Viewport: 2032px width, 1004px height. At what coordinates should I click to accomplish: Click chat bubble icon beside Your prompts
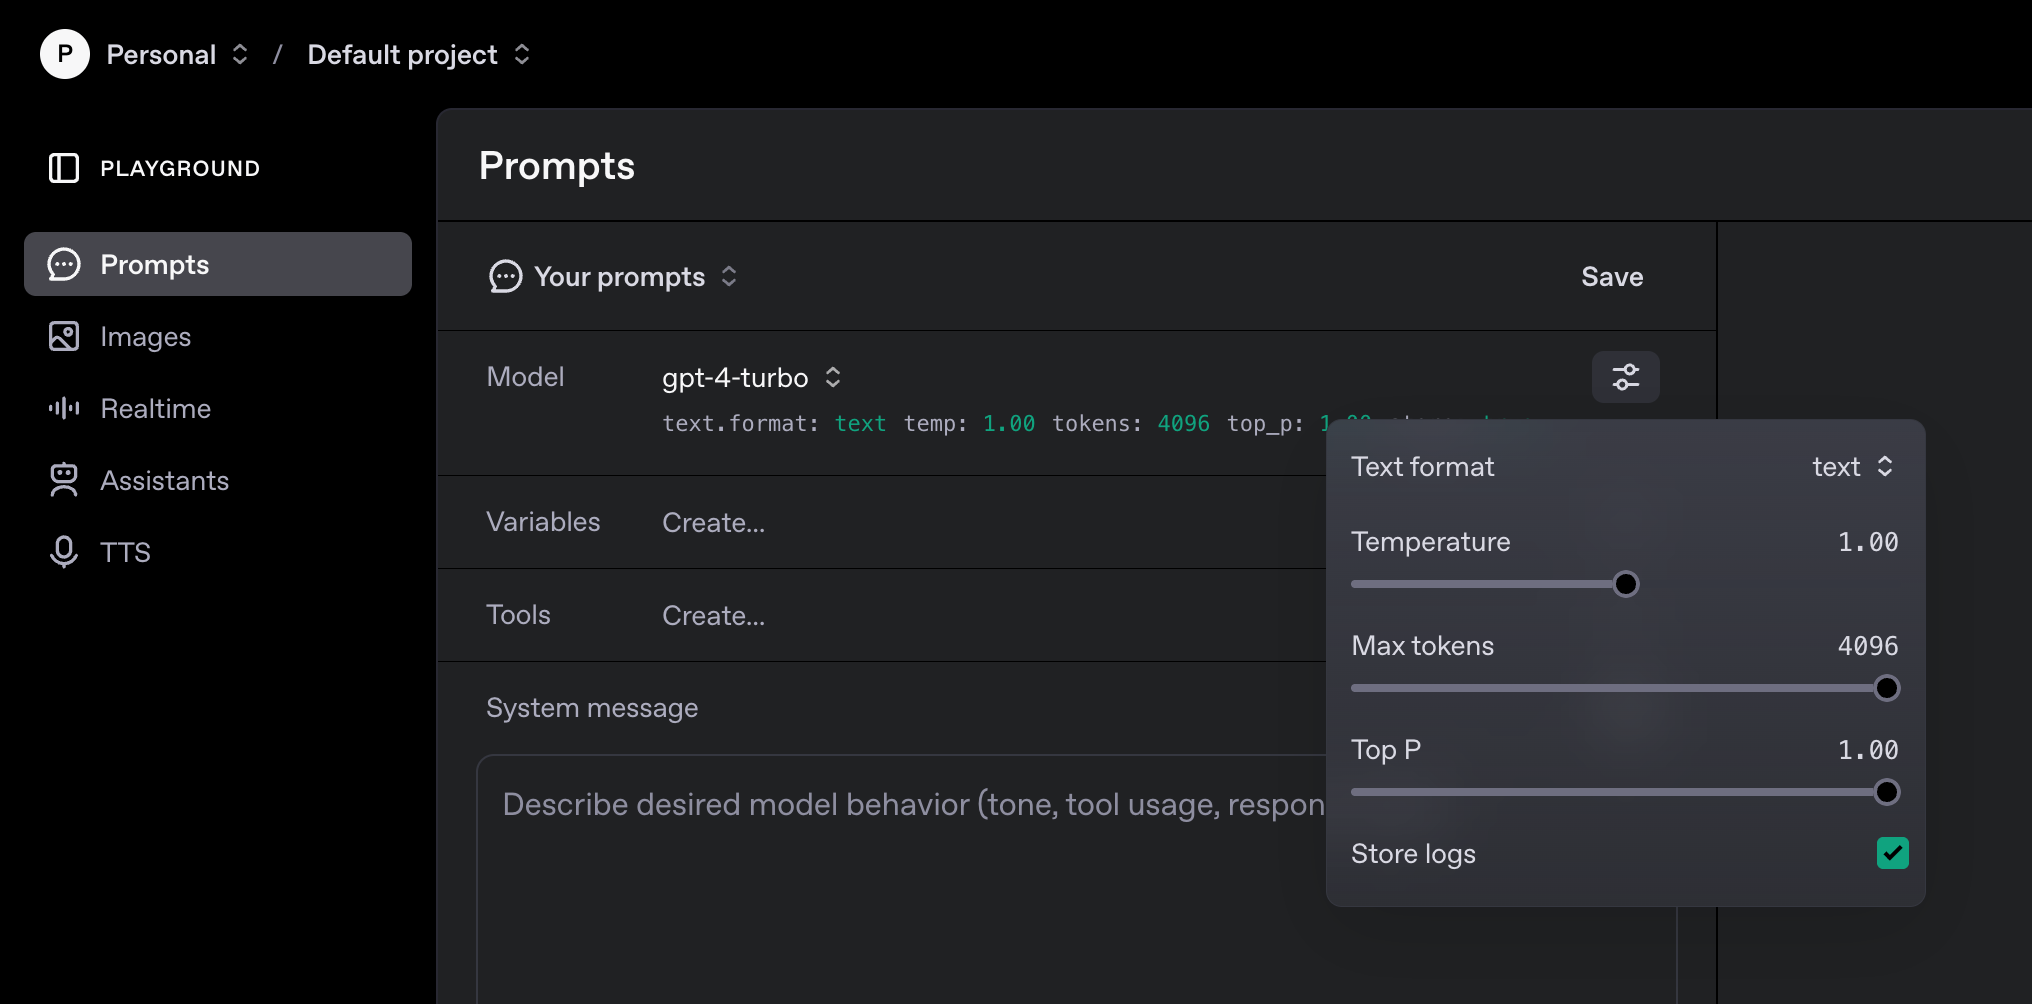(x=505, y=276)
